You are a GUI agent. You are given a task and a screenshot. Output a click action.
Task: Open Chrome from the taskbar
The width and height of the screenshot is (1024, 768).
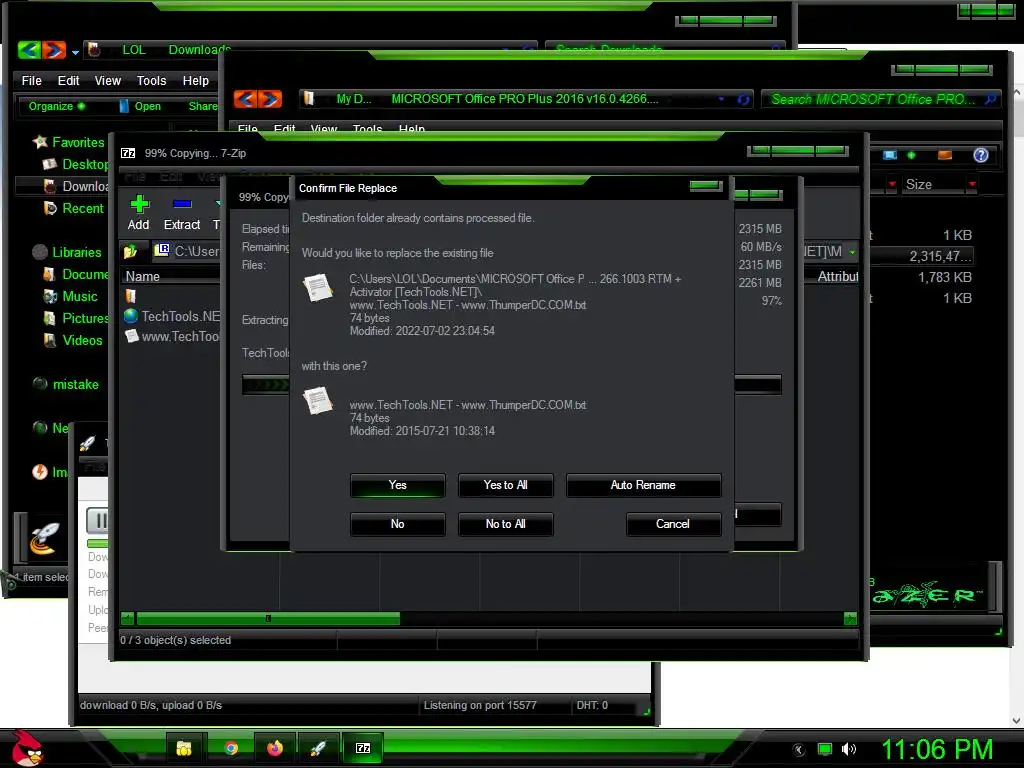[x=231, y=748]
